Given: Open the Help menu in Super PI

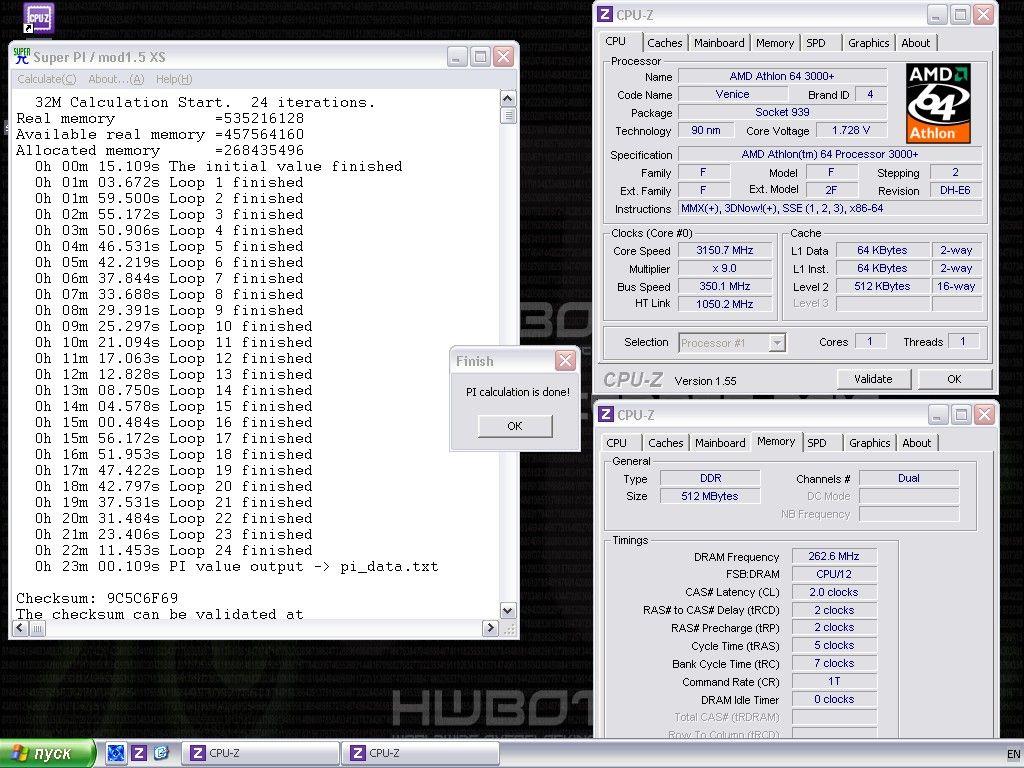Looking at the screenshot, I should click(x=174, y=79).
